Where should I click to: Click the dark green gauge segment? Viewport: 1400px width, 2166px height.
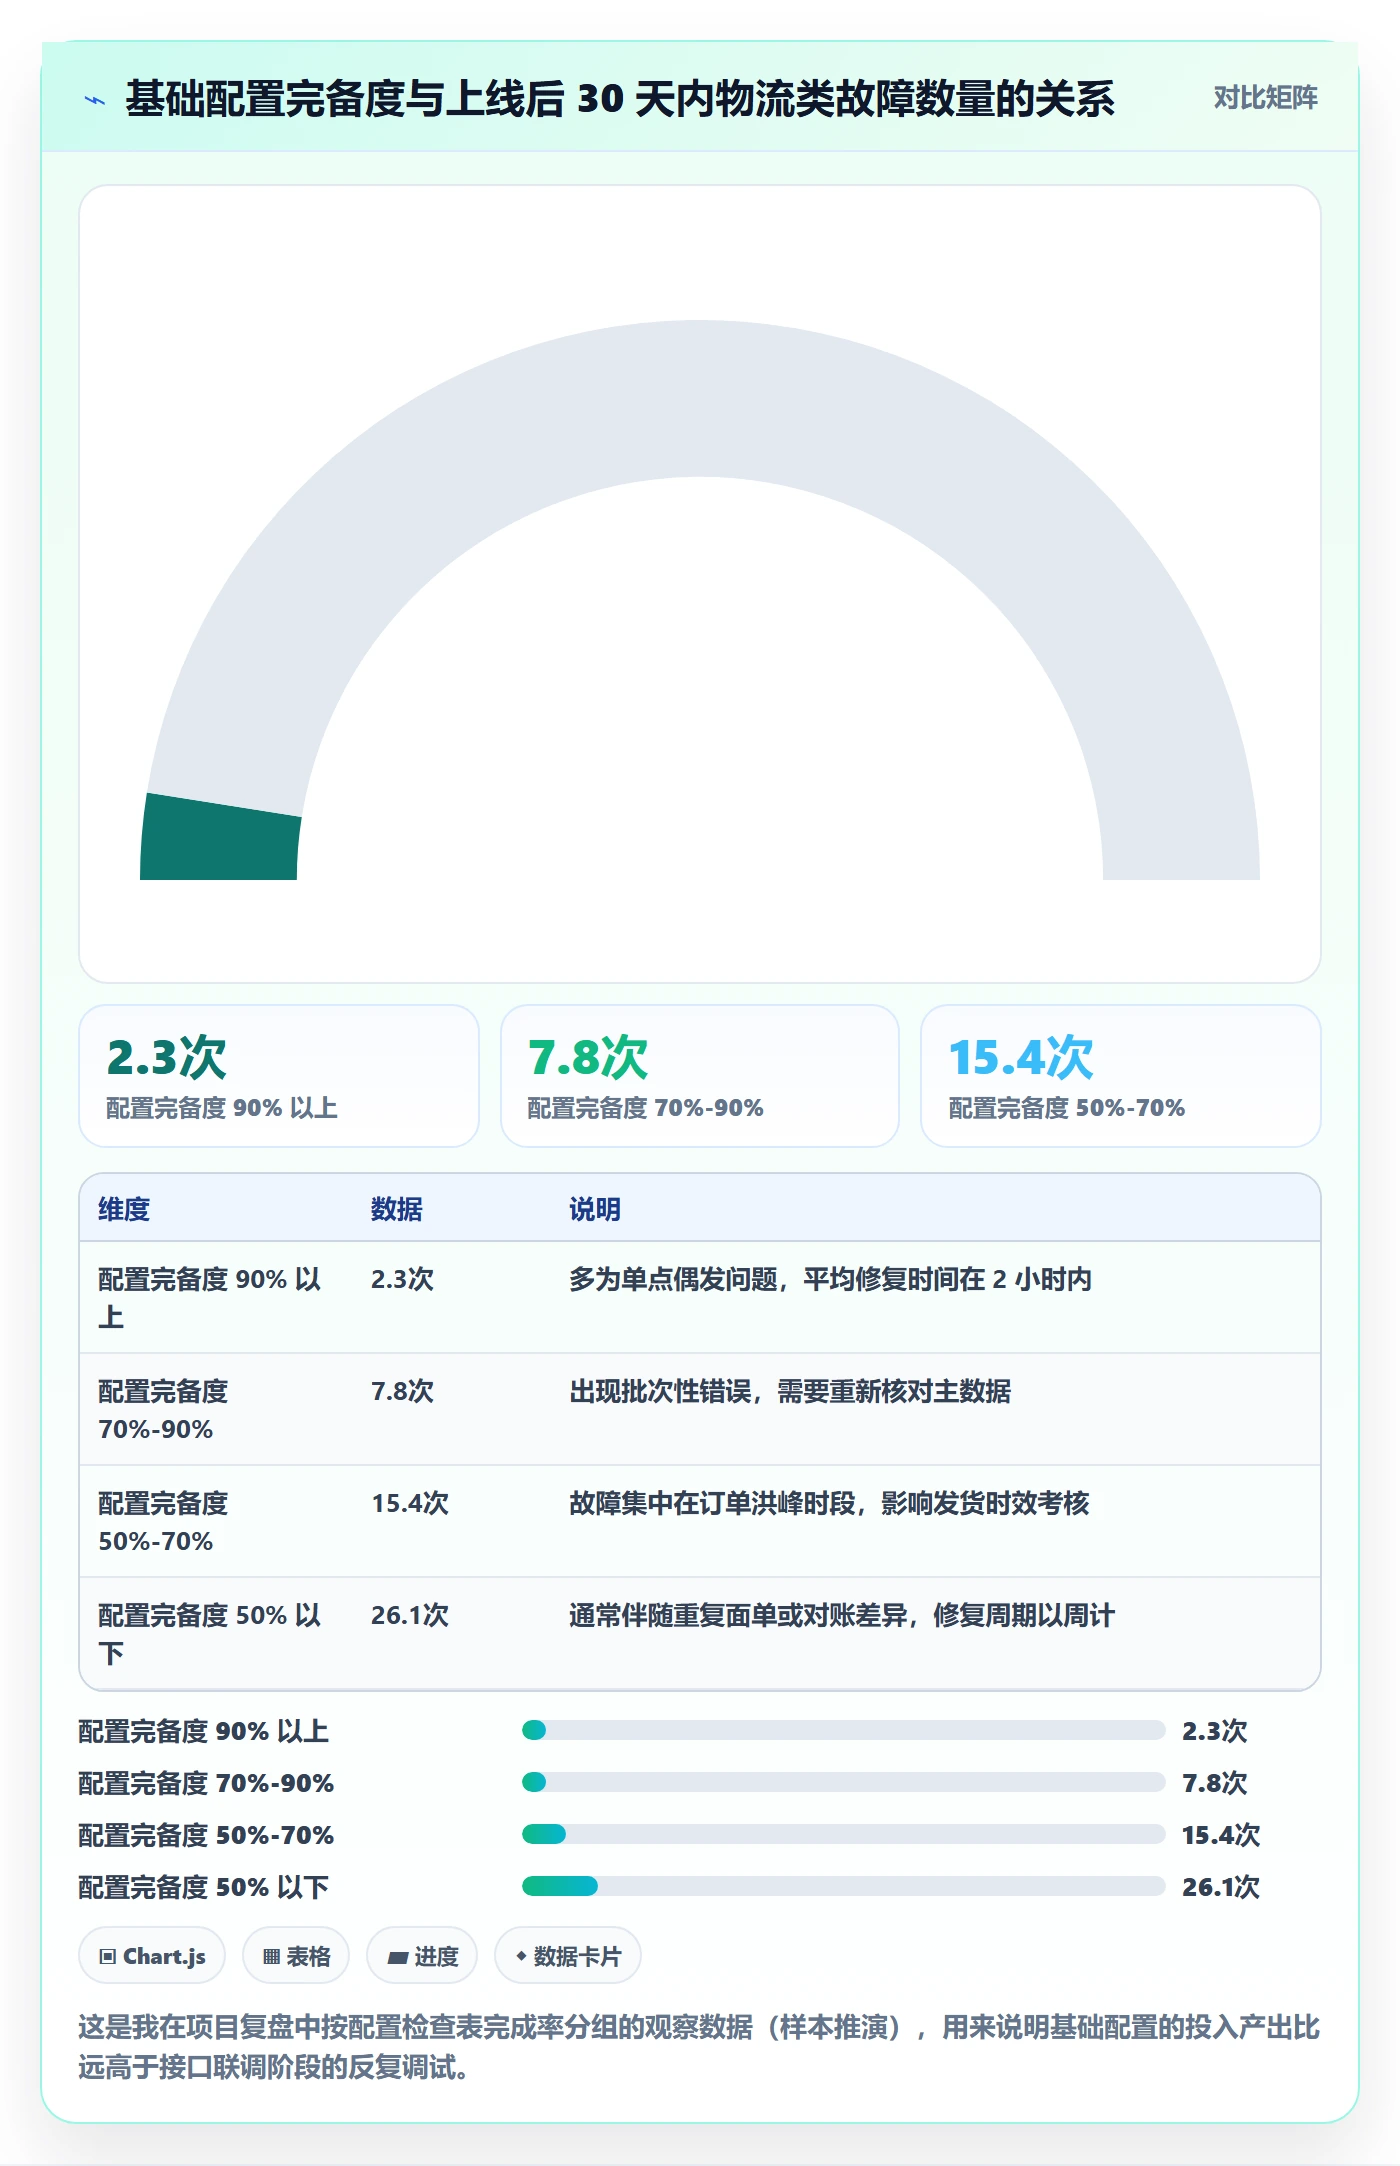click(220, 838)
